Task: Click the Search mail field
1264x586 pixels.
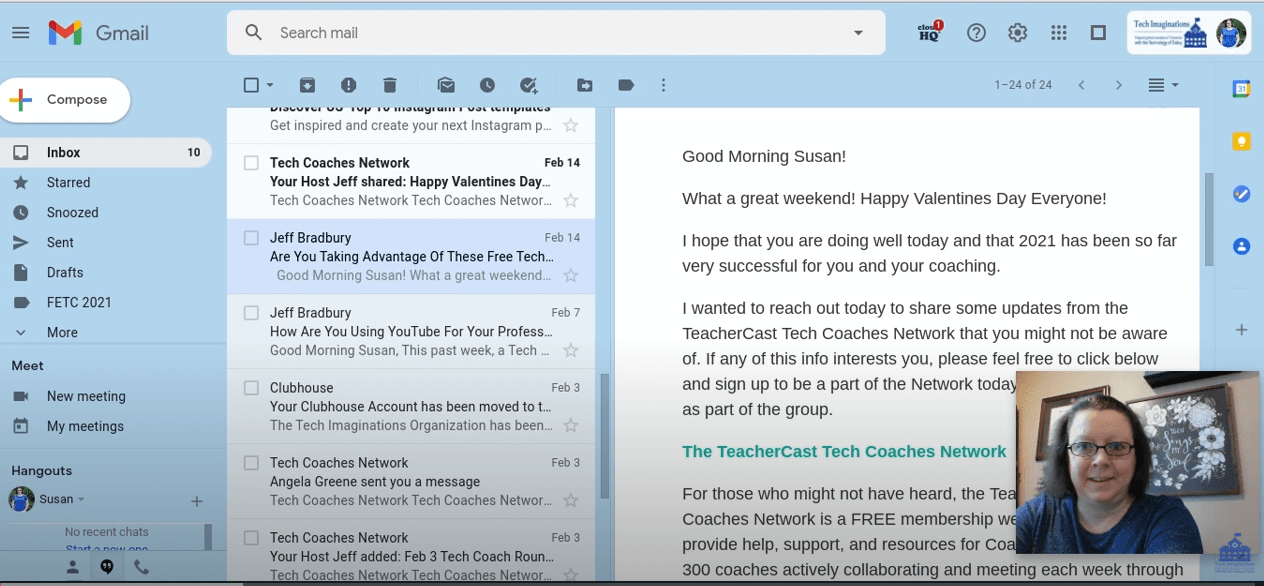Action: pos(555,33)
